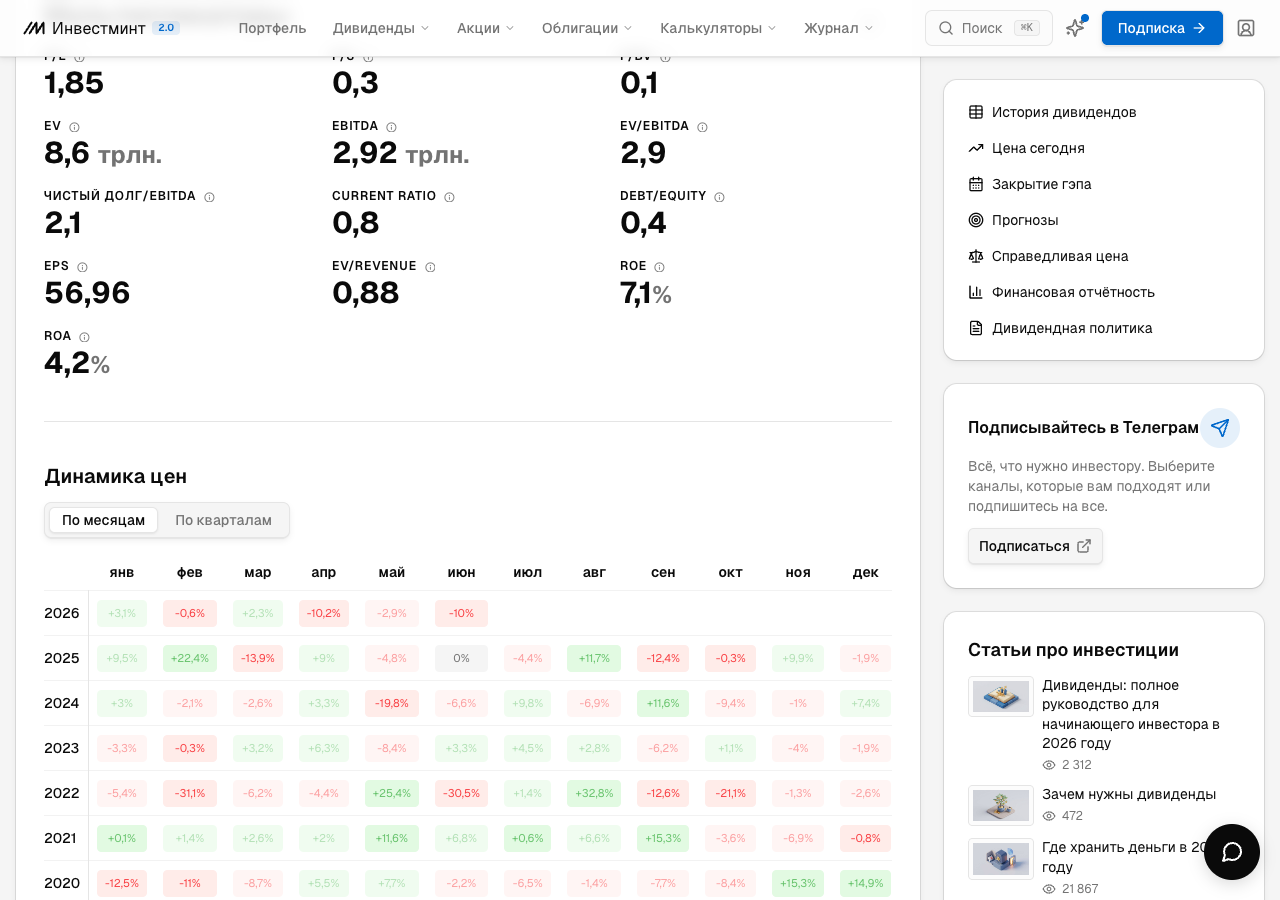
Task: Click the trend arrow icon for Цена сегодня
Action: [x=976, y=148]
